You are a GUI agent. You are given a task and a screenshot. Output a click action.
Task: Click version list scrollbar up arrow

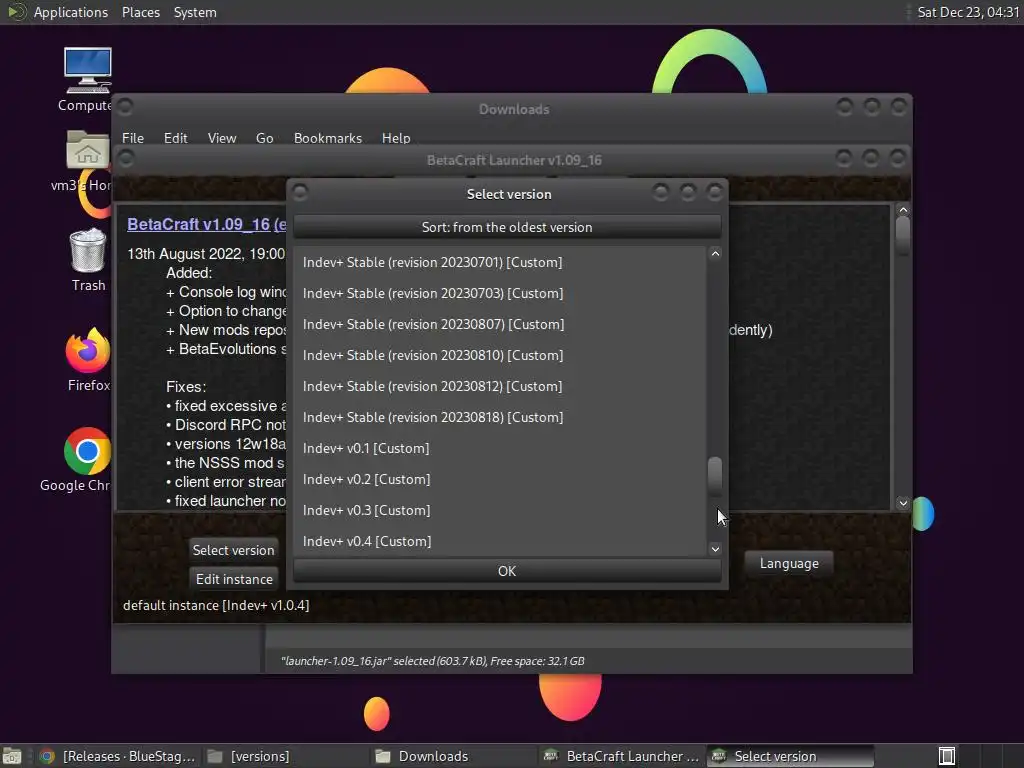coord(715,253)
